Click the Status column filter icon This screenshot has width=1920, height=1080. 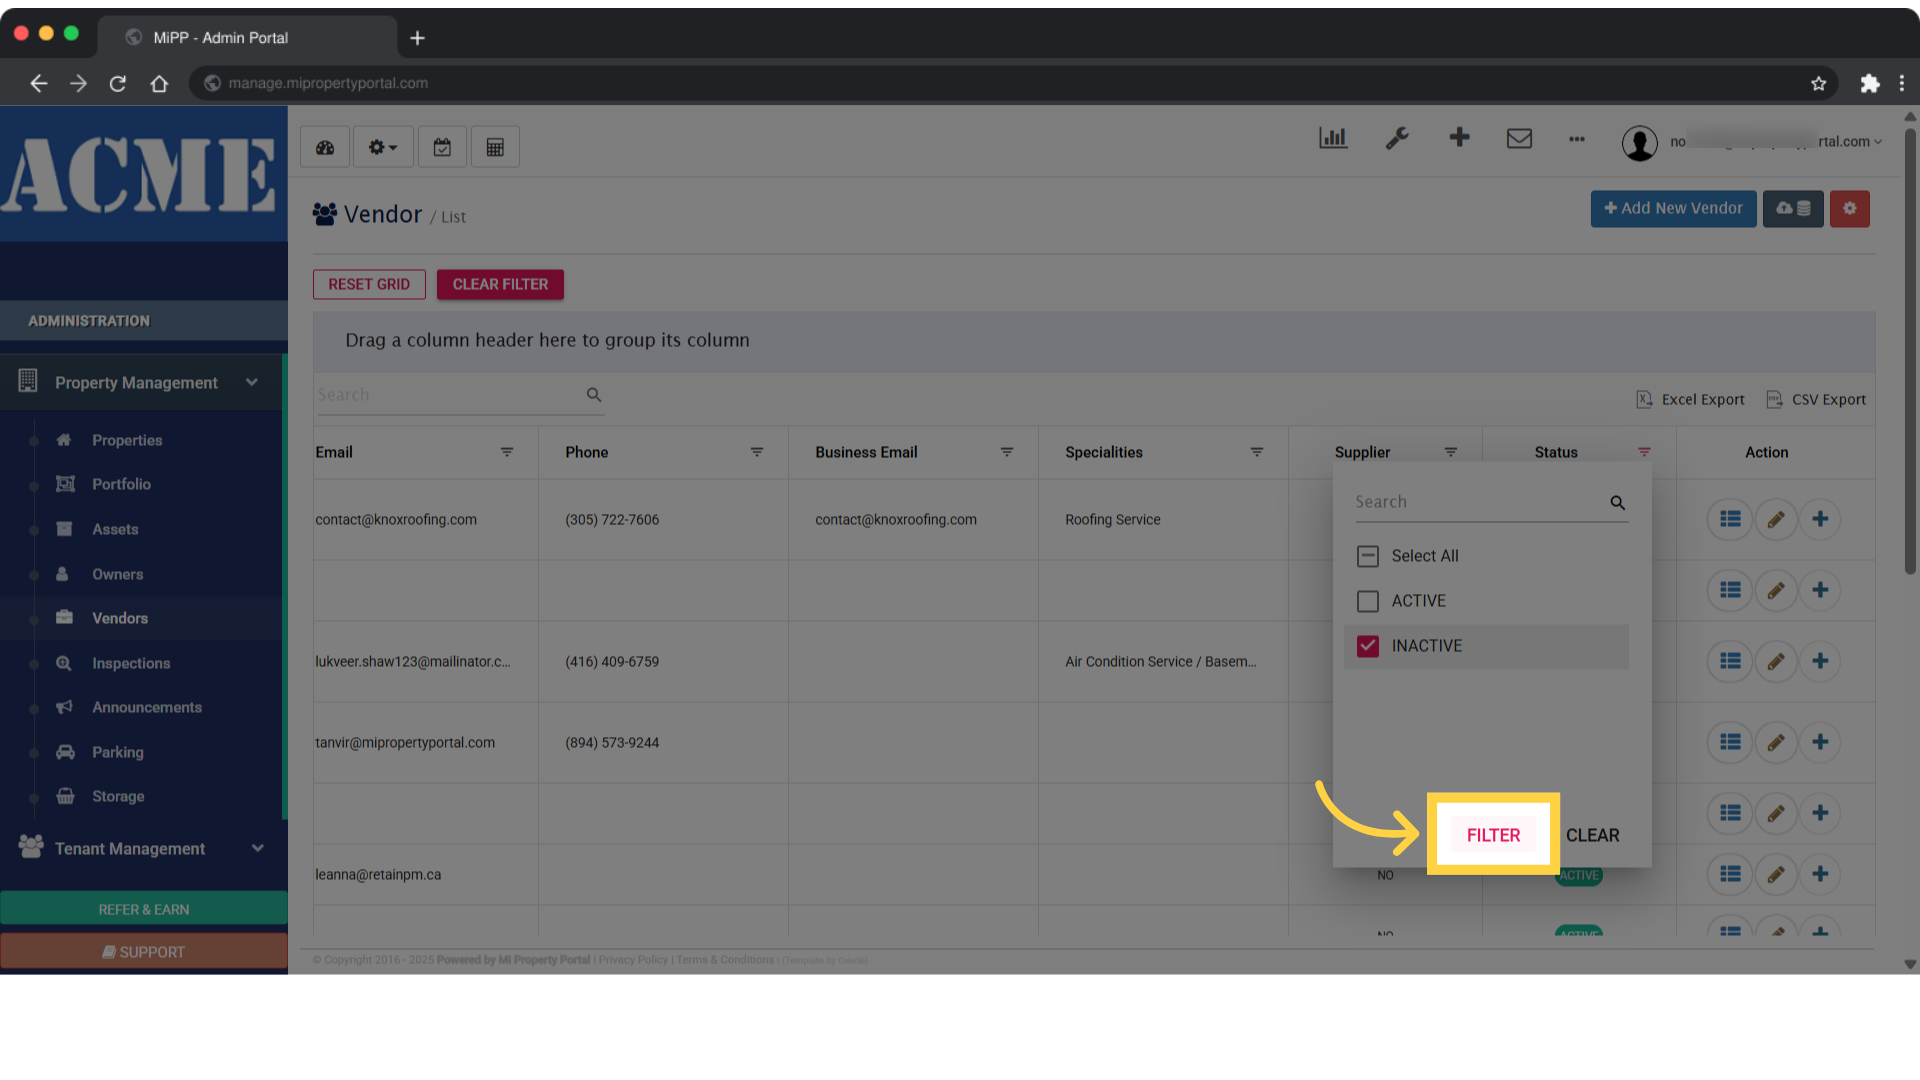[x=1644, y=452]
